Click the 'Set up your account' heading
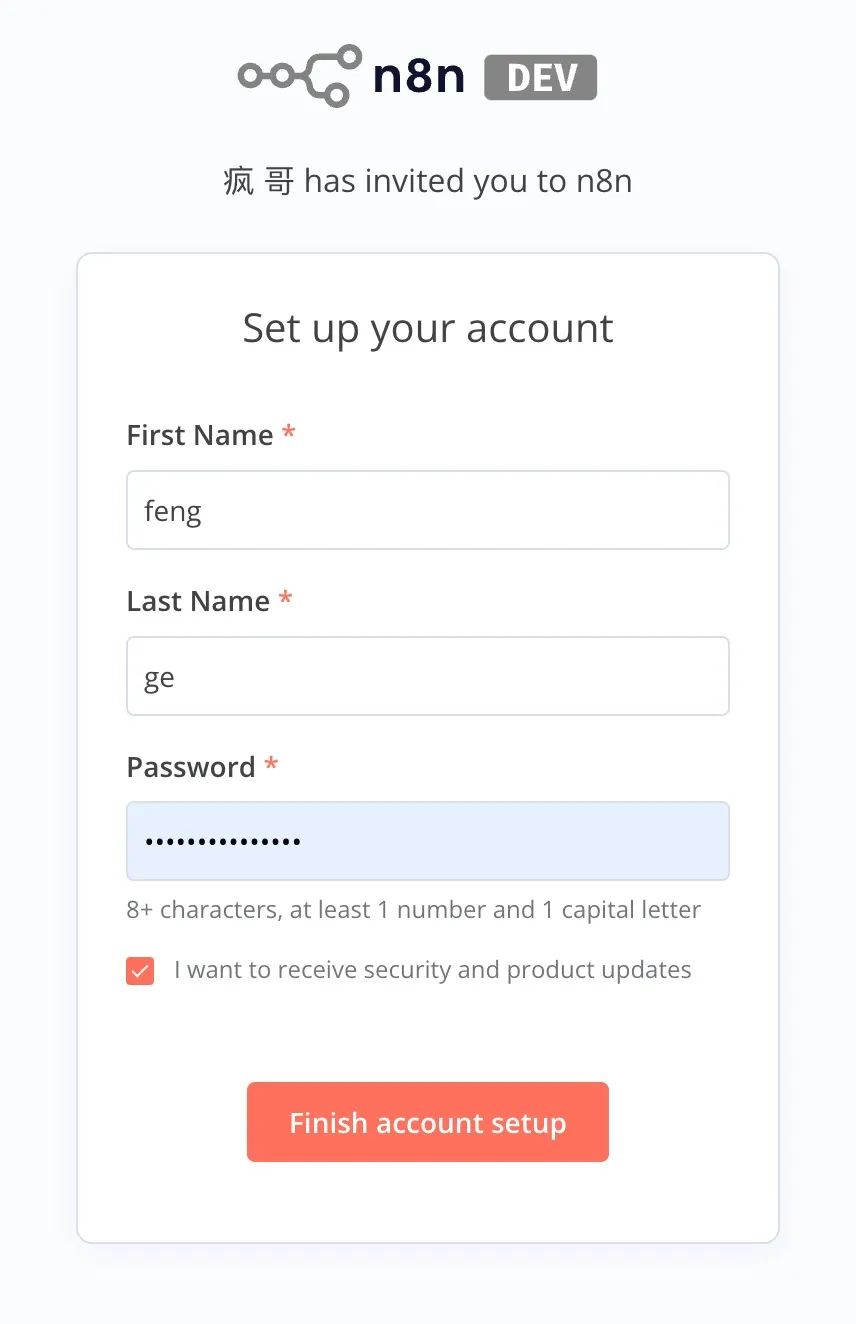This screenshot has height=1324, width=856. [x=428, y=327]
